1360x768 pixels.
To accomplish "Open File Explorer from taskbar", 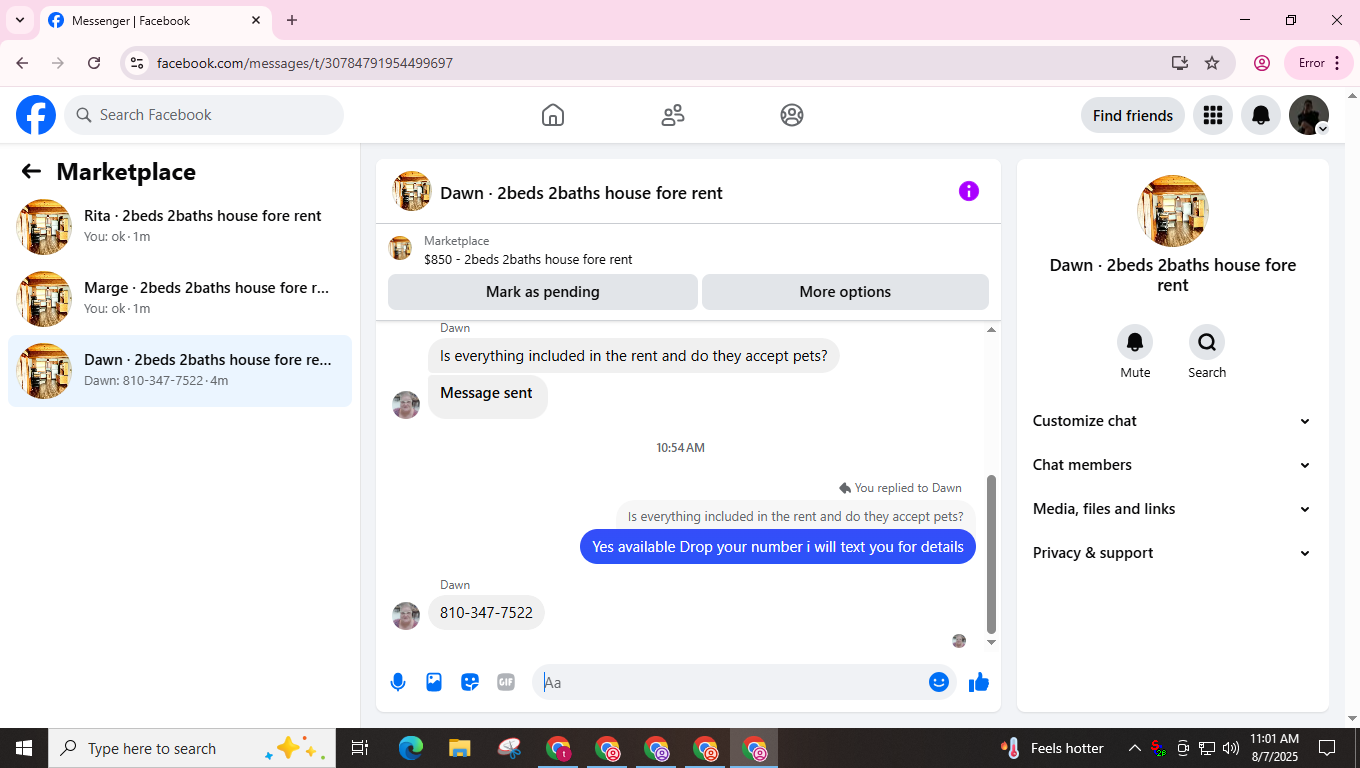I will click(460, 748).
